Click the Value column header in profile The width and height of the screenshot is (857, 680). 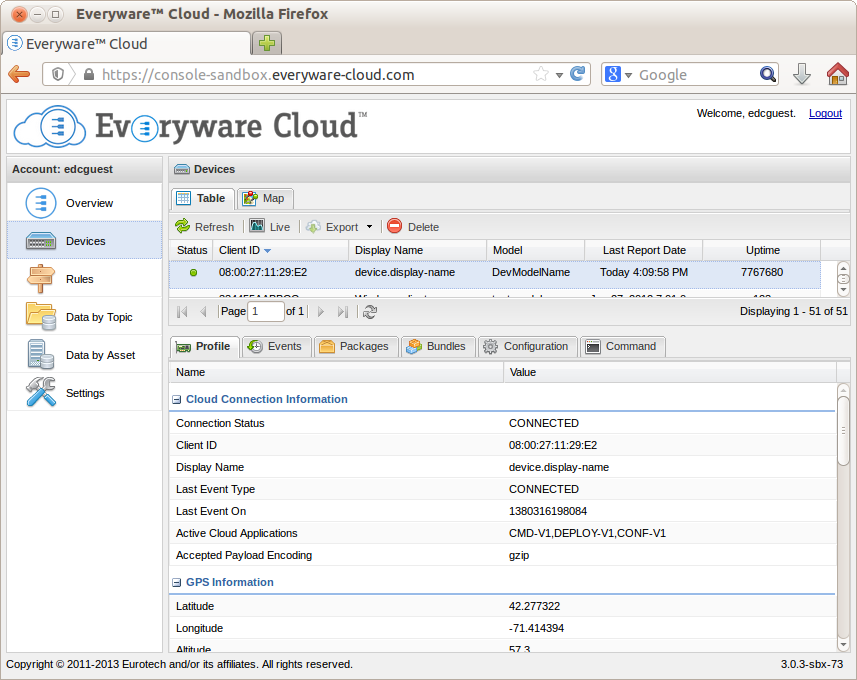point(670,372)
